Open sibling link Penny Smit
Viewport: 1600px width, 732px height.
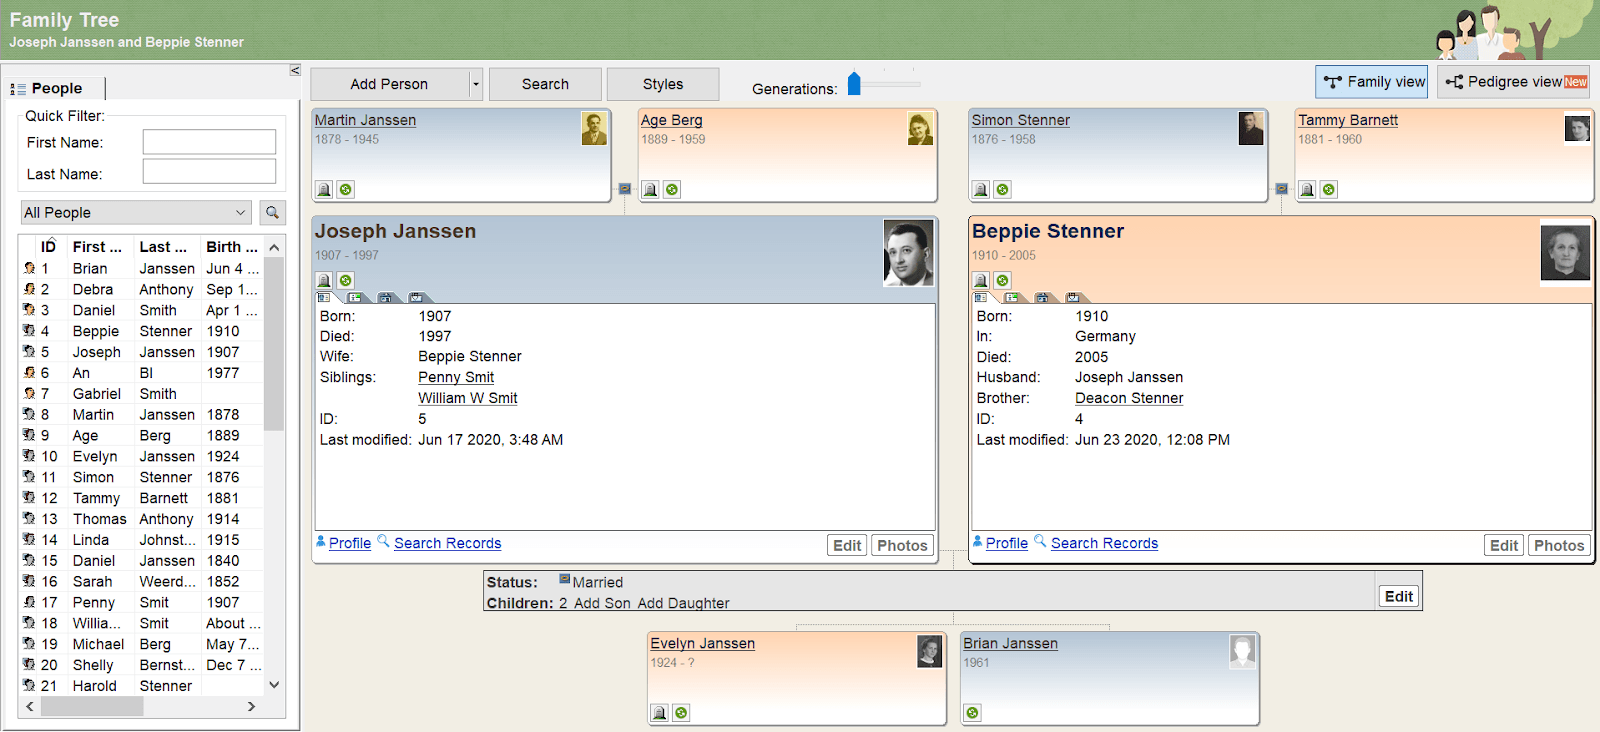point(456,377)
